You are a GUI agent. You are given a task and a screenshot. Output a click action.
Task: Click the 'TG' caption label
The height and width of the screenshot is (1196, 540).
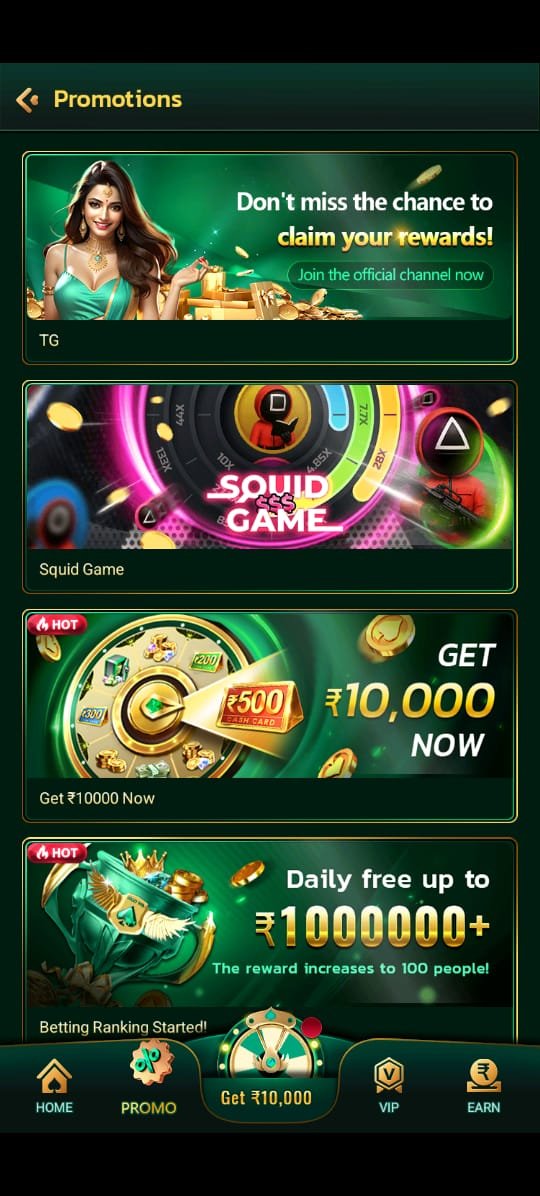point(49,340)
